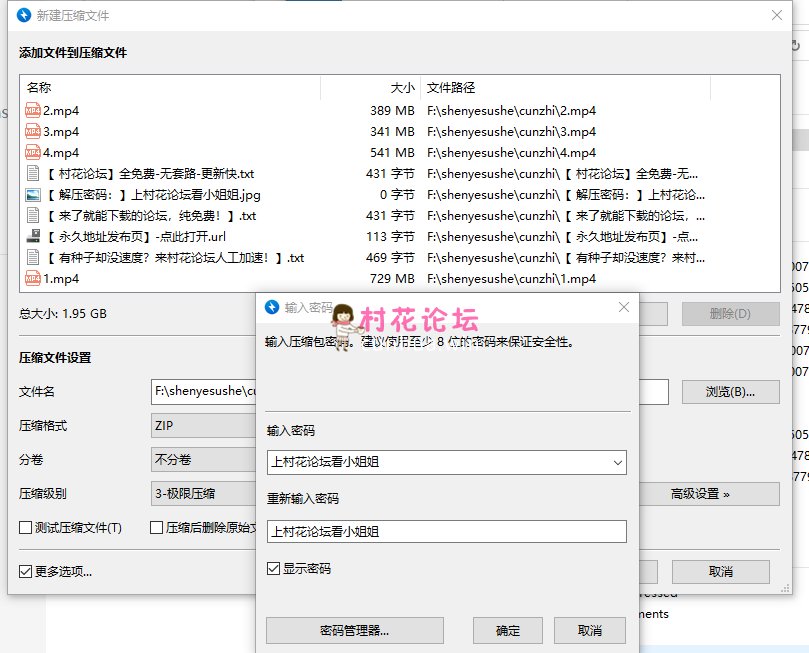
Task: Enable the 测试压缩文件(T) checkbox
Action: click(26, 528)
